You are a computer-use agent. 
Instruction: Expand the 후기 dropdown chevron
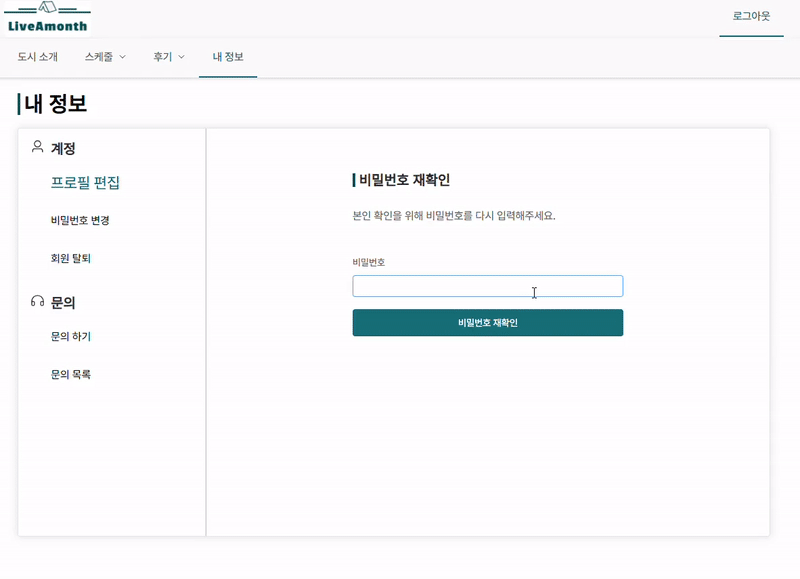pos(181,57)
